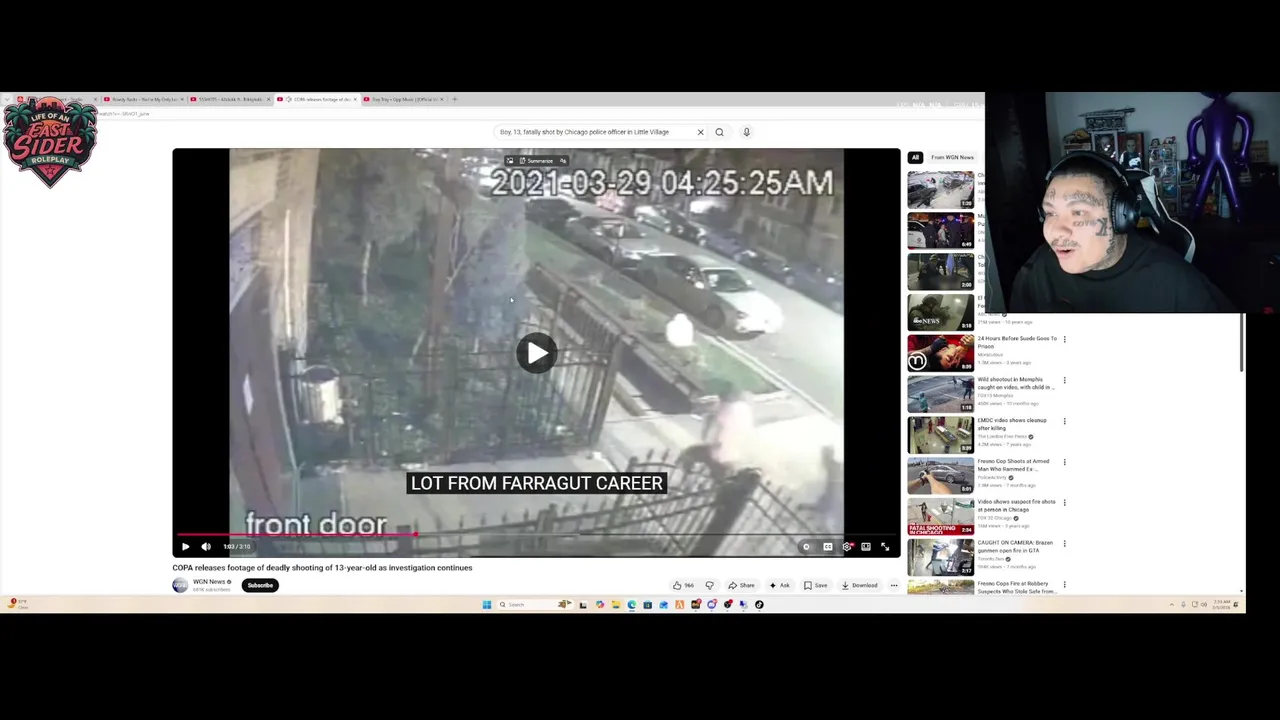Clear the search box text with X
The width and height of the screenshot is (1280, 720).
700,132
